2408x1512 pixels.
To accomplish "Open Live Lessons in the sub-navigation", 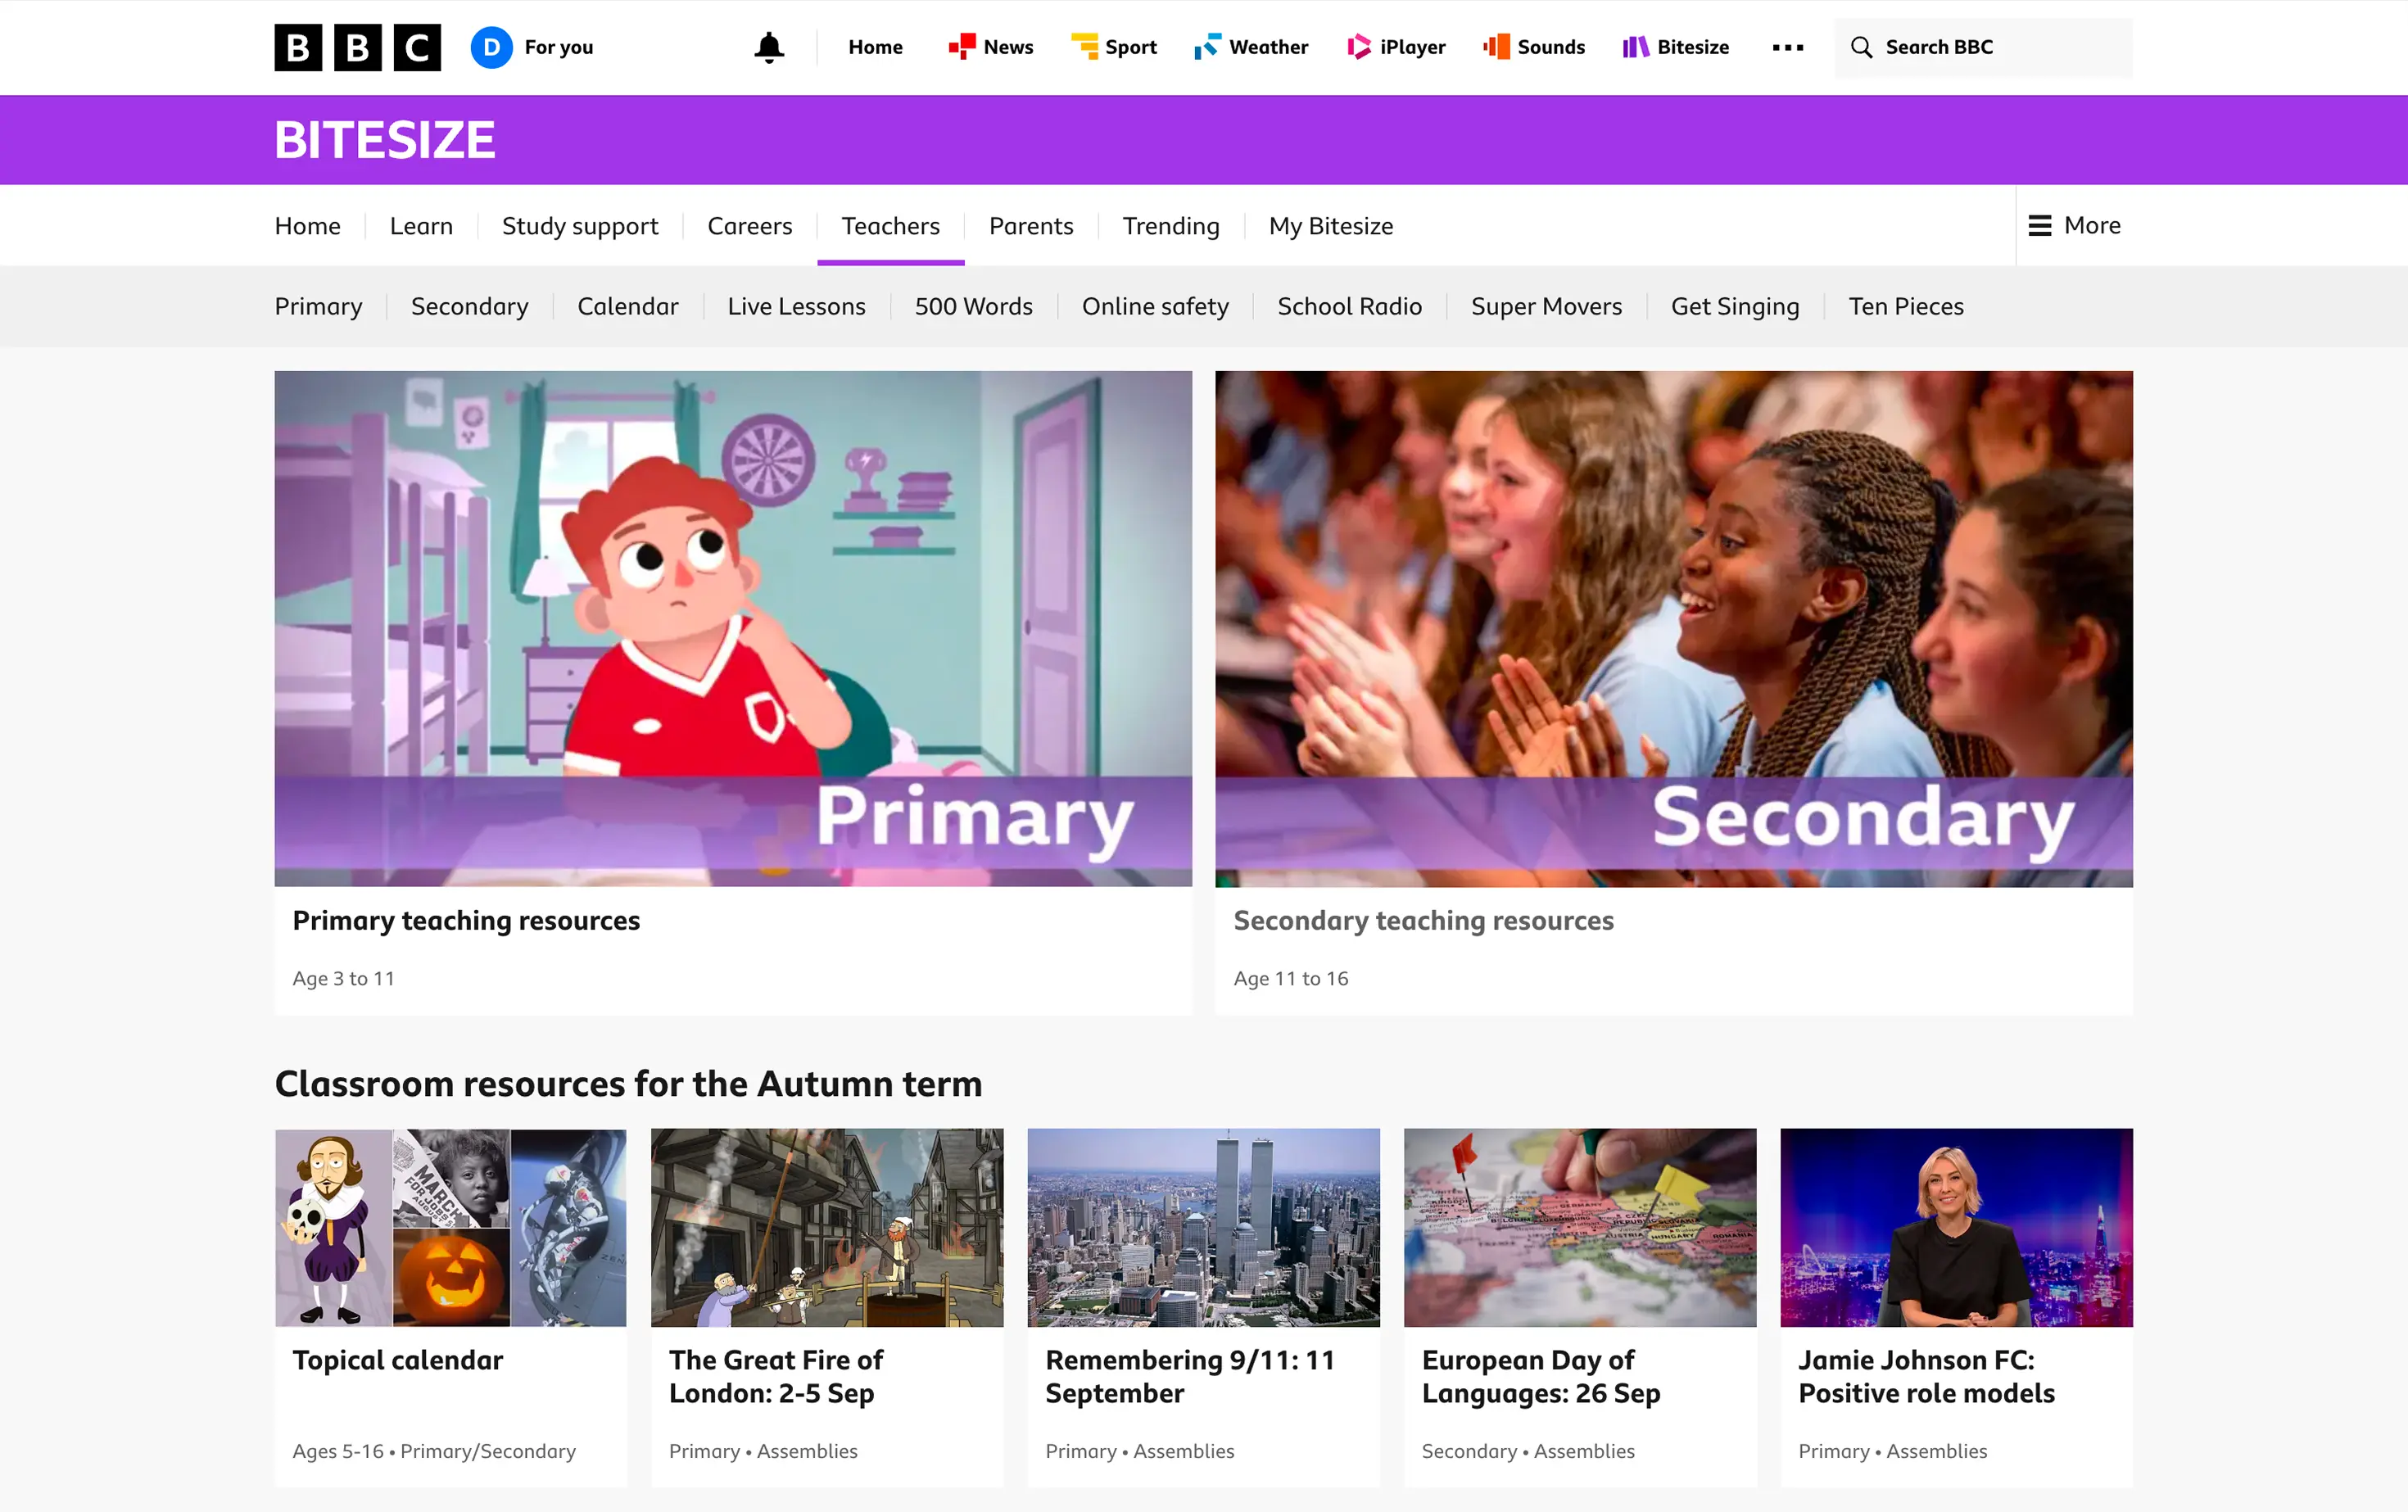I will (796, 306).
